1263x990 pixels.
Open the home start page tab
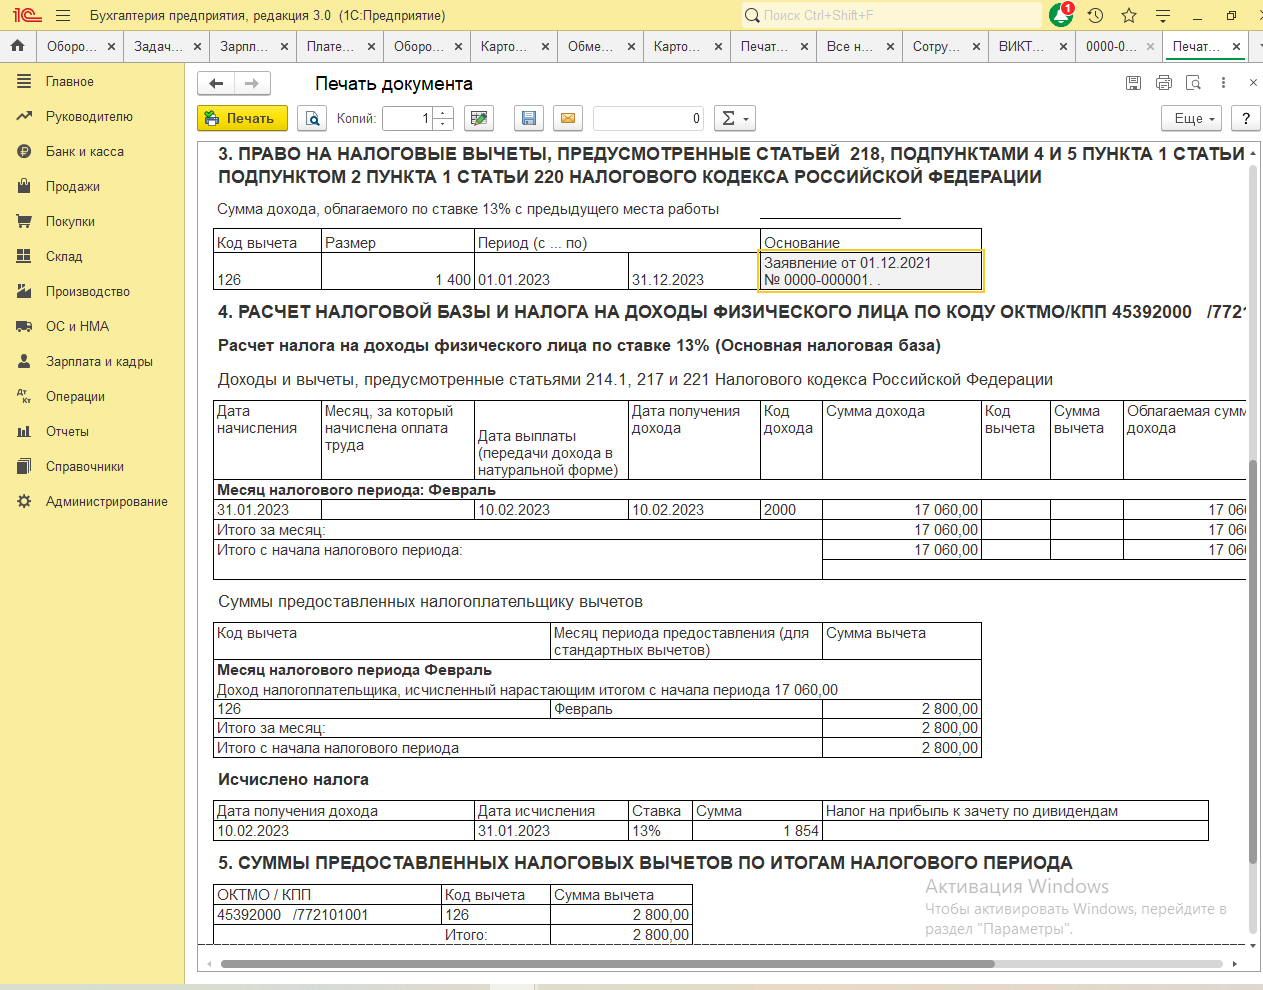click(17, 46)
